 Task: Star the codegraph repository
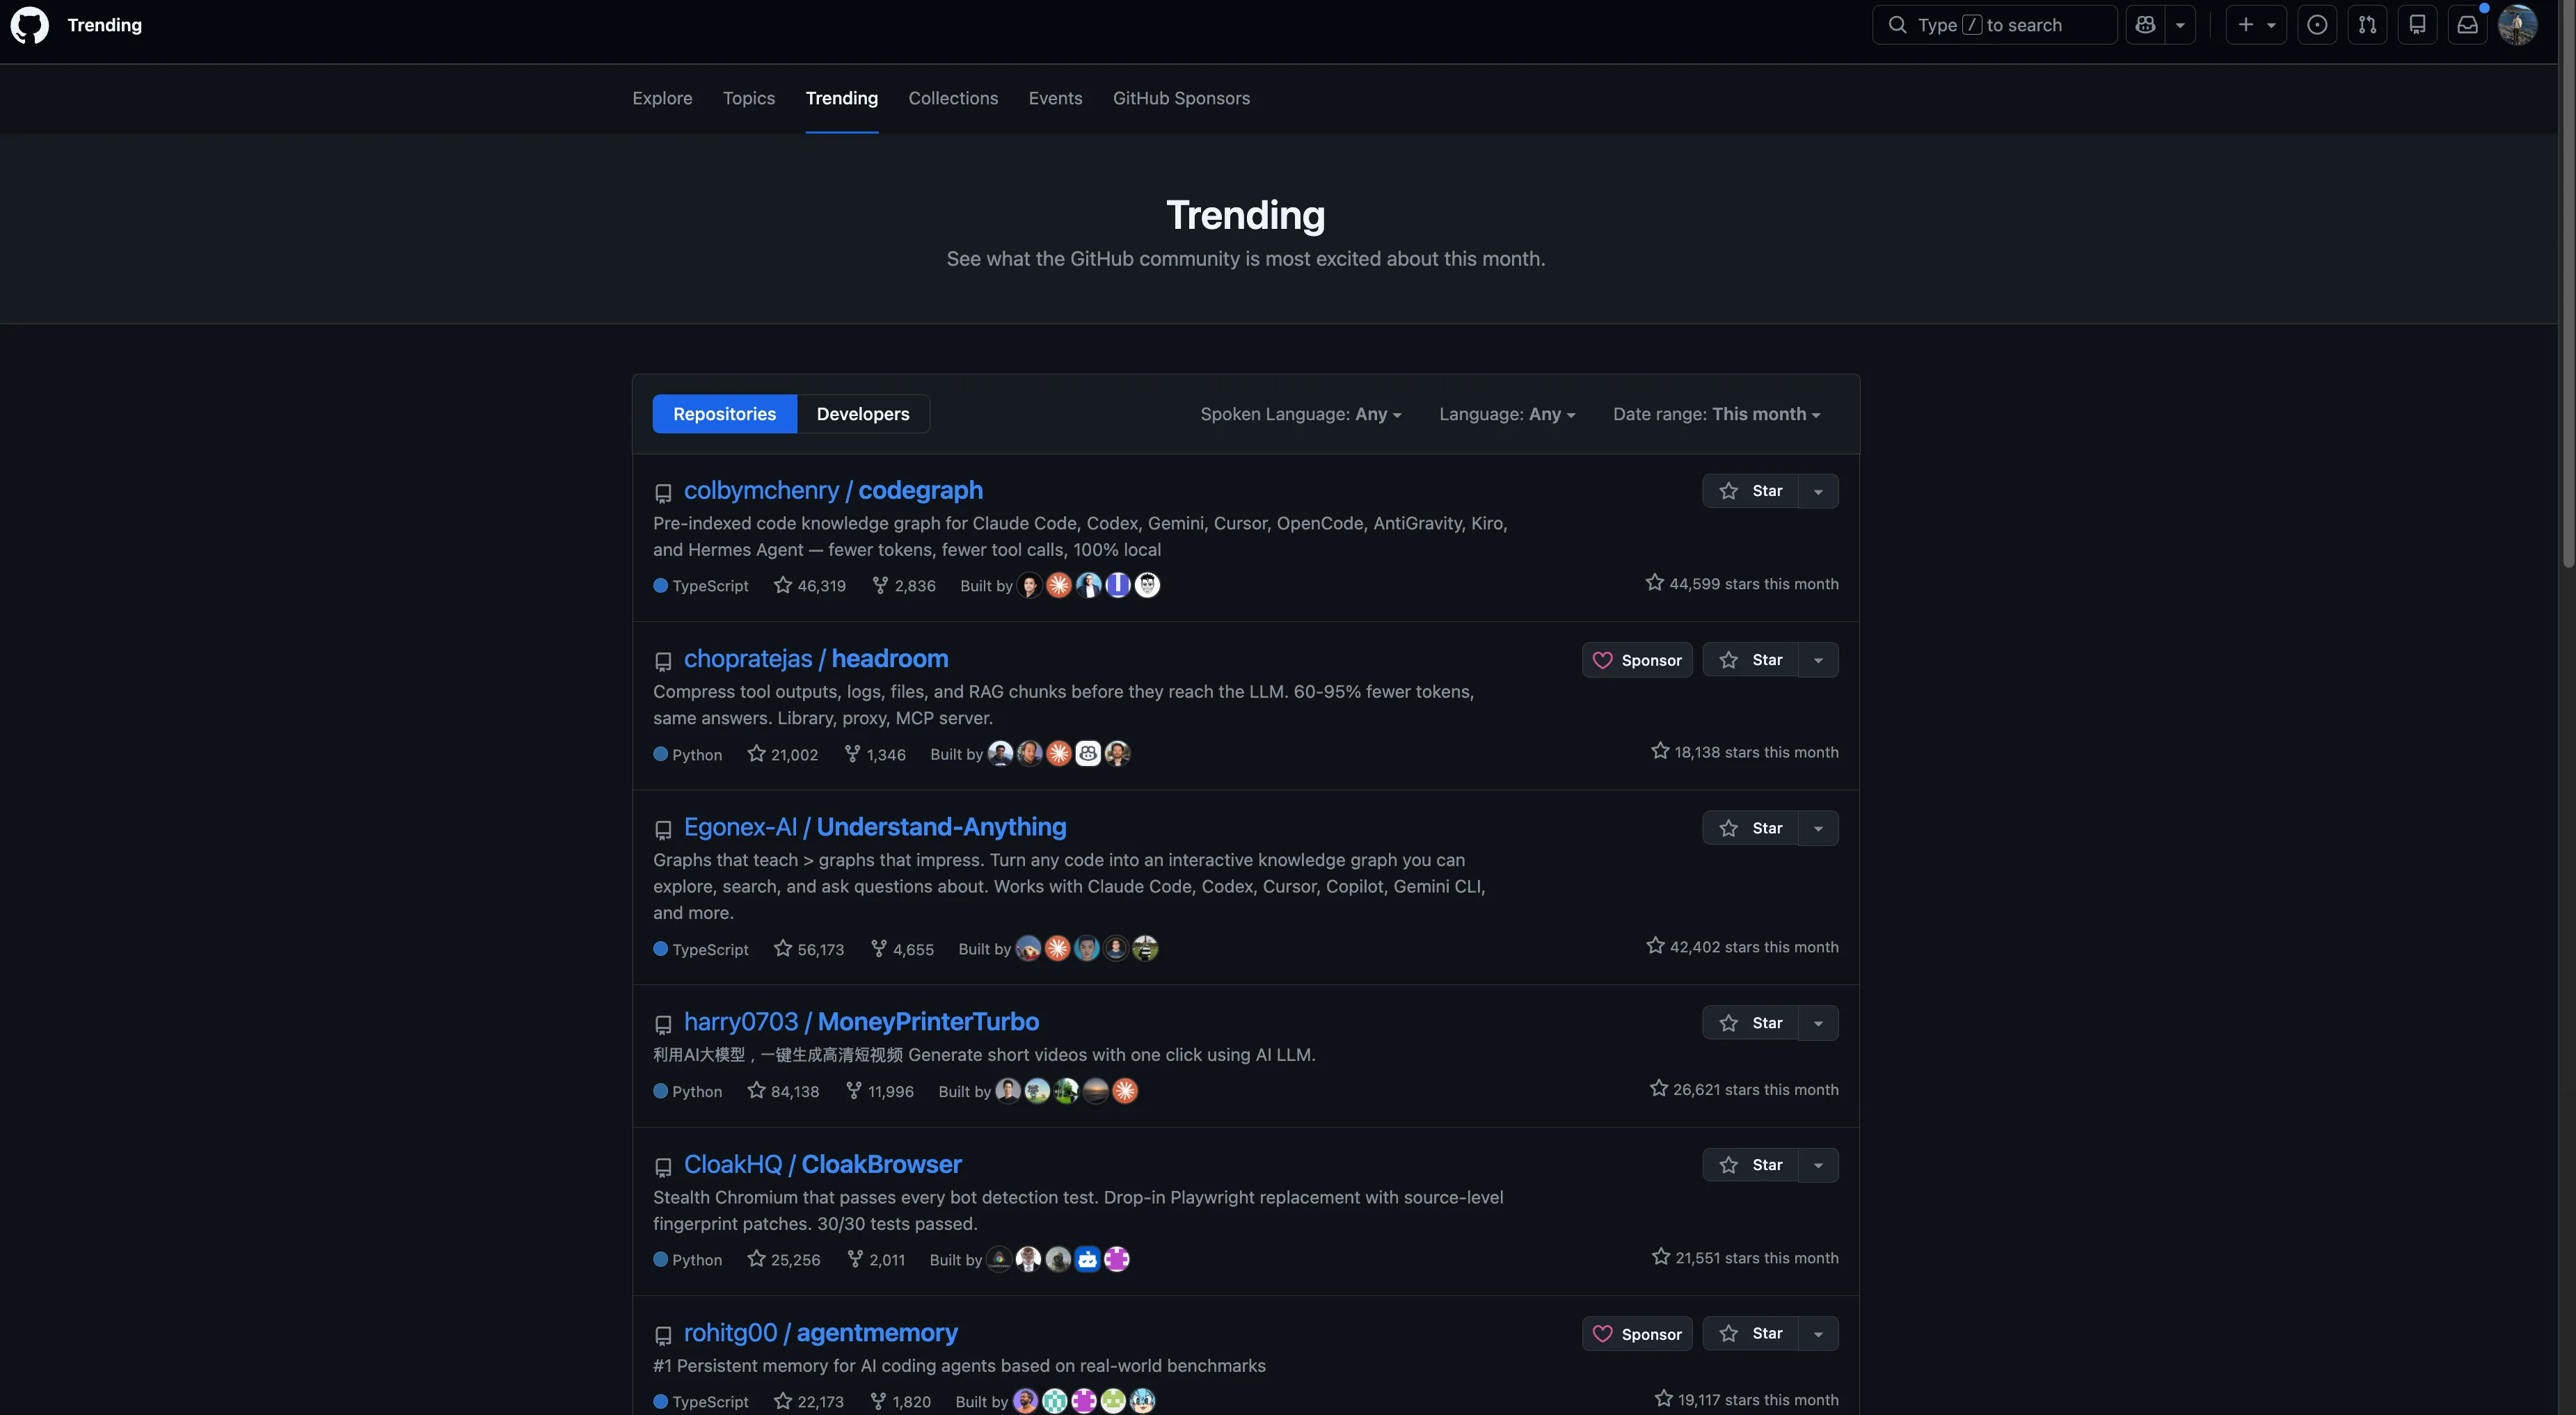point(1751,491)
